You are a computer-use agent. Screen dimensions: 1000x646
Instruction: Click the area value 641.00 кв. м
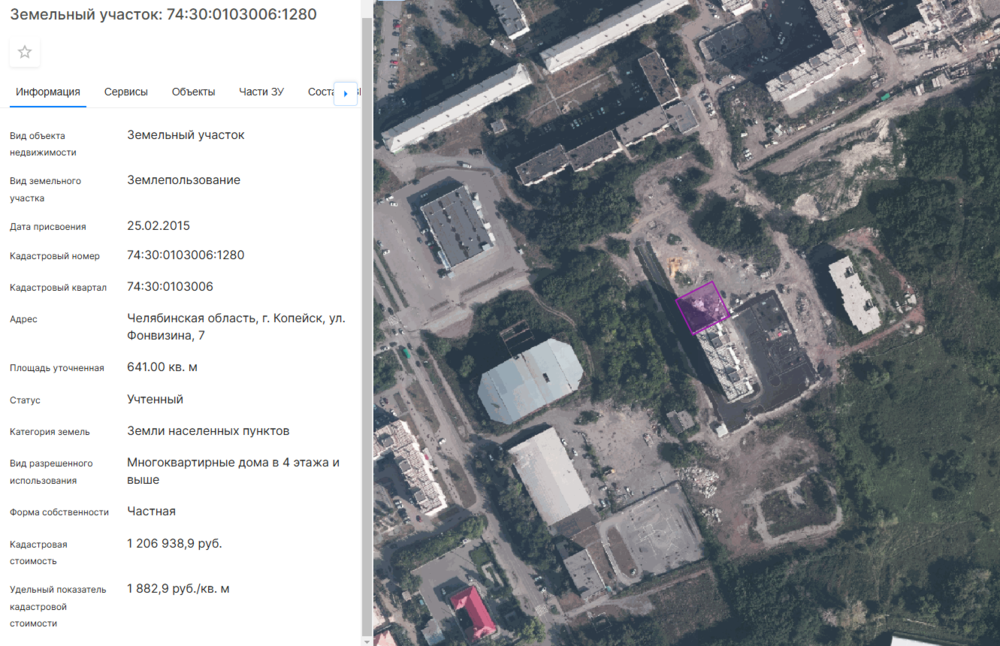click(162, 367)
